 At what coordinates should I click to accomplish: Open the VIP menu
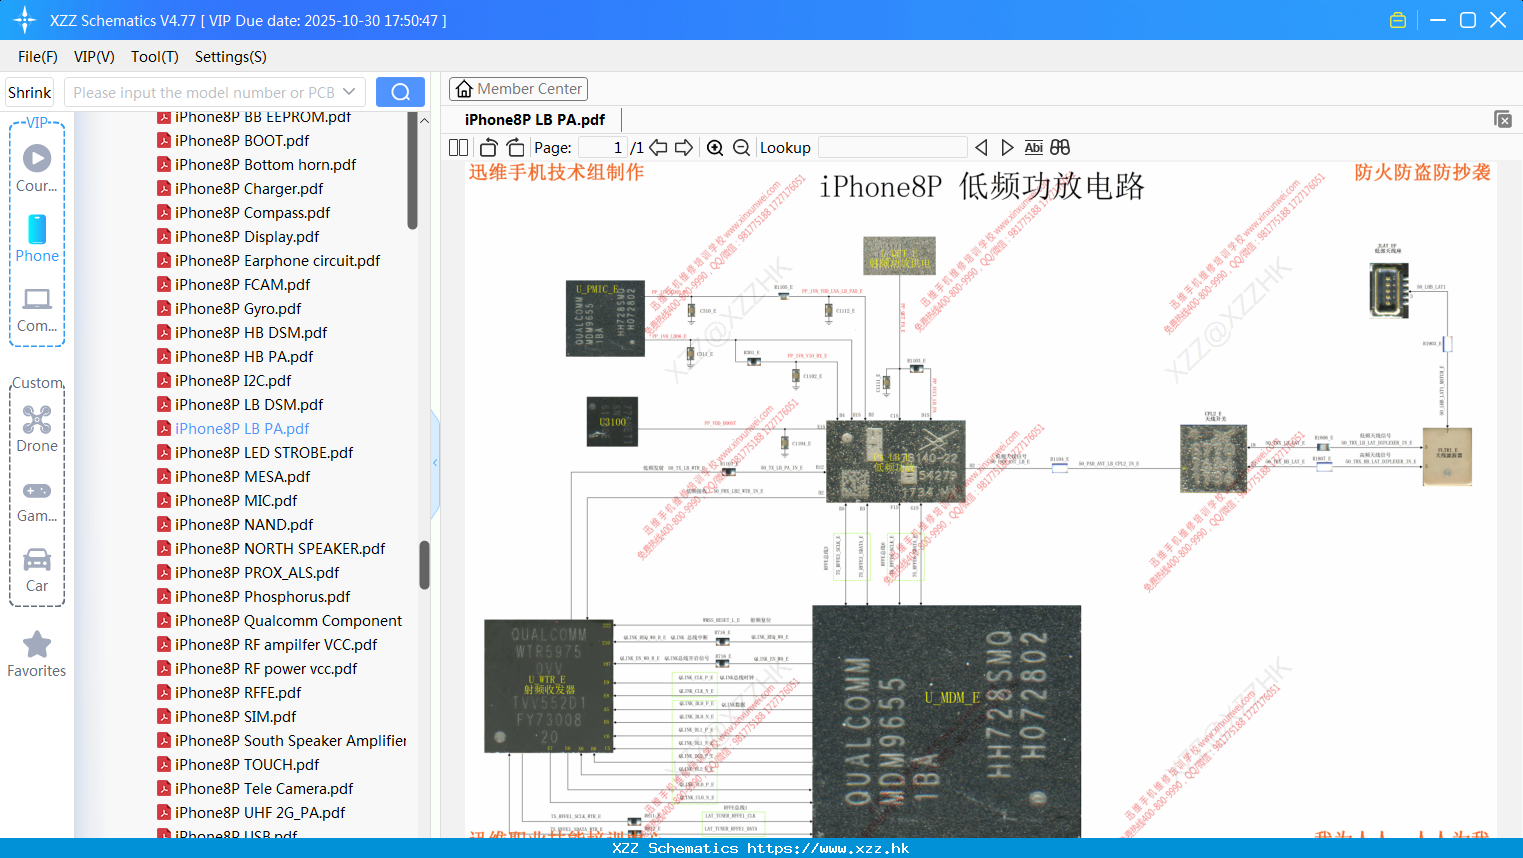(x=94, y=57)
